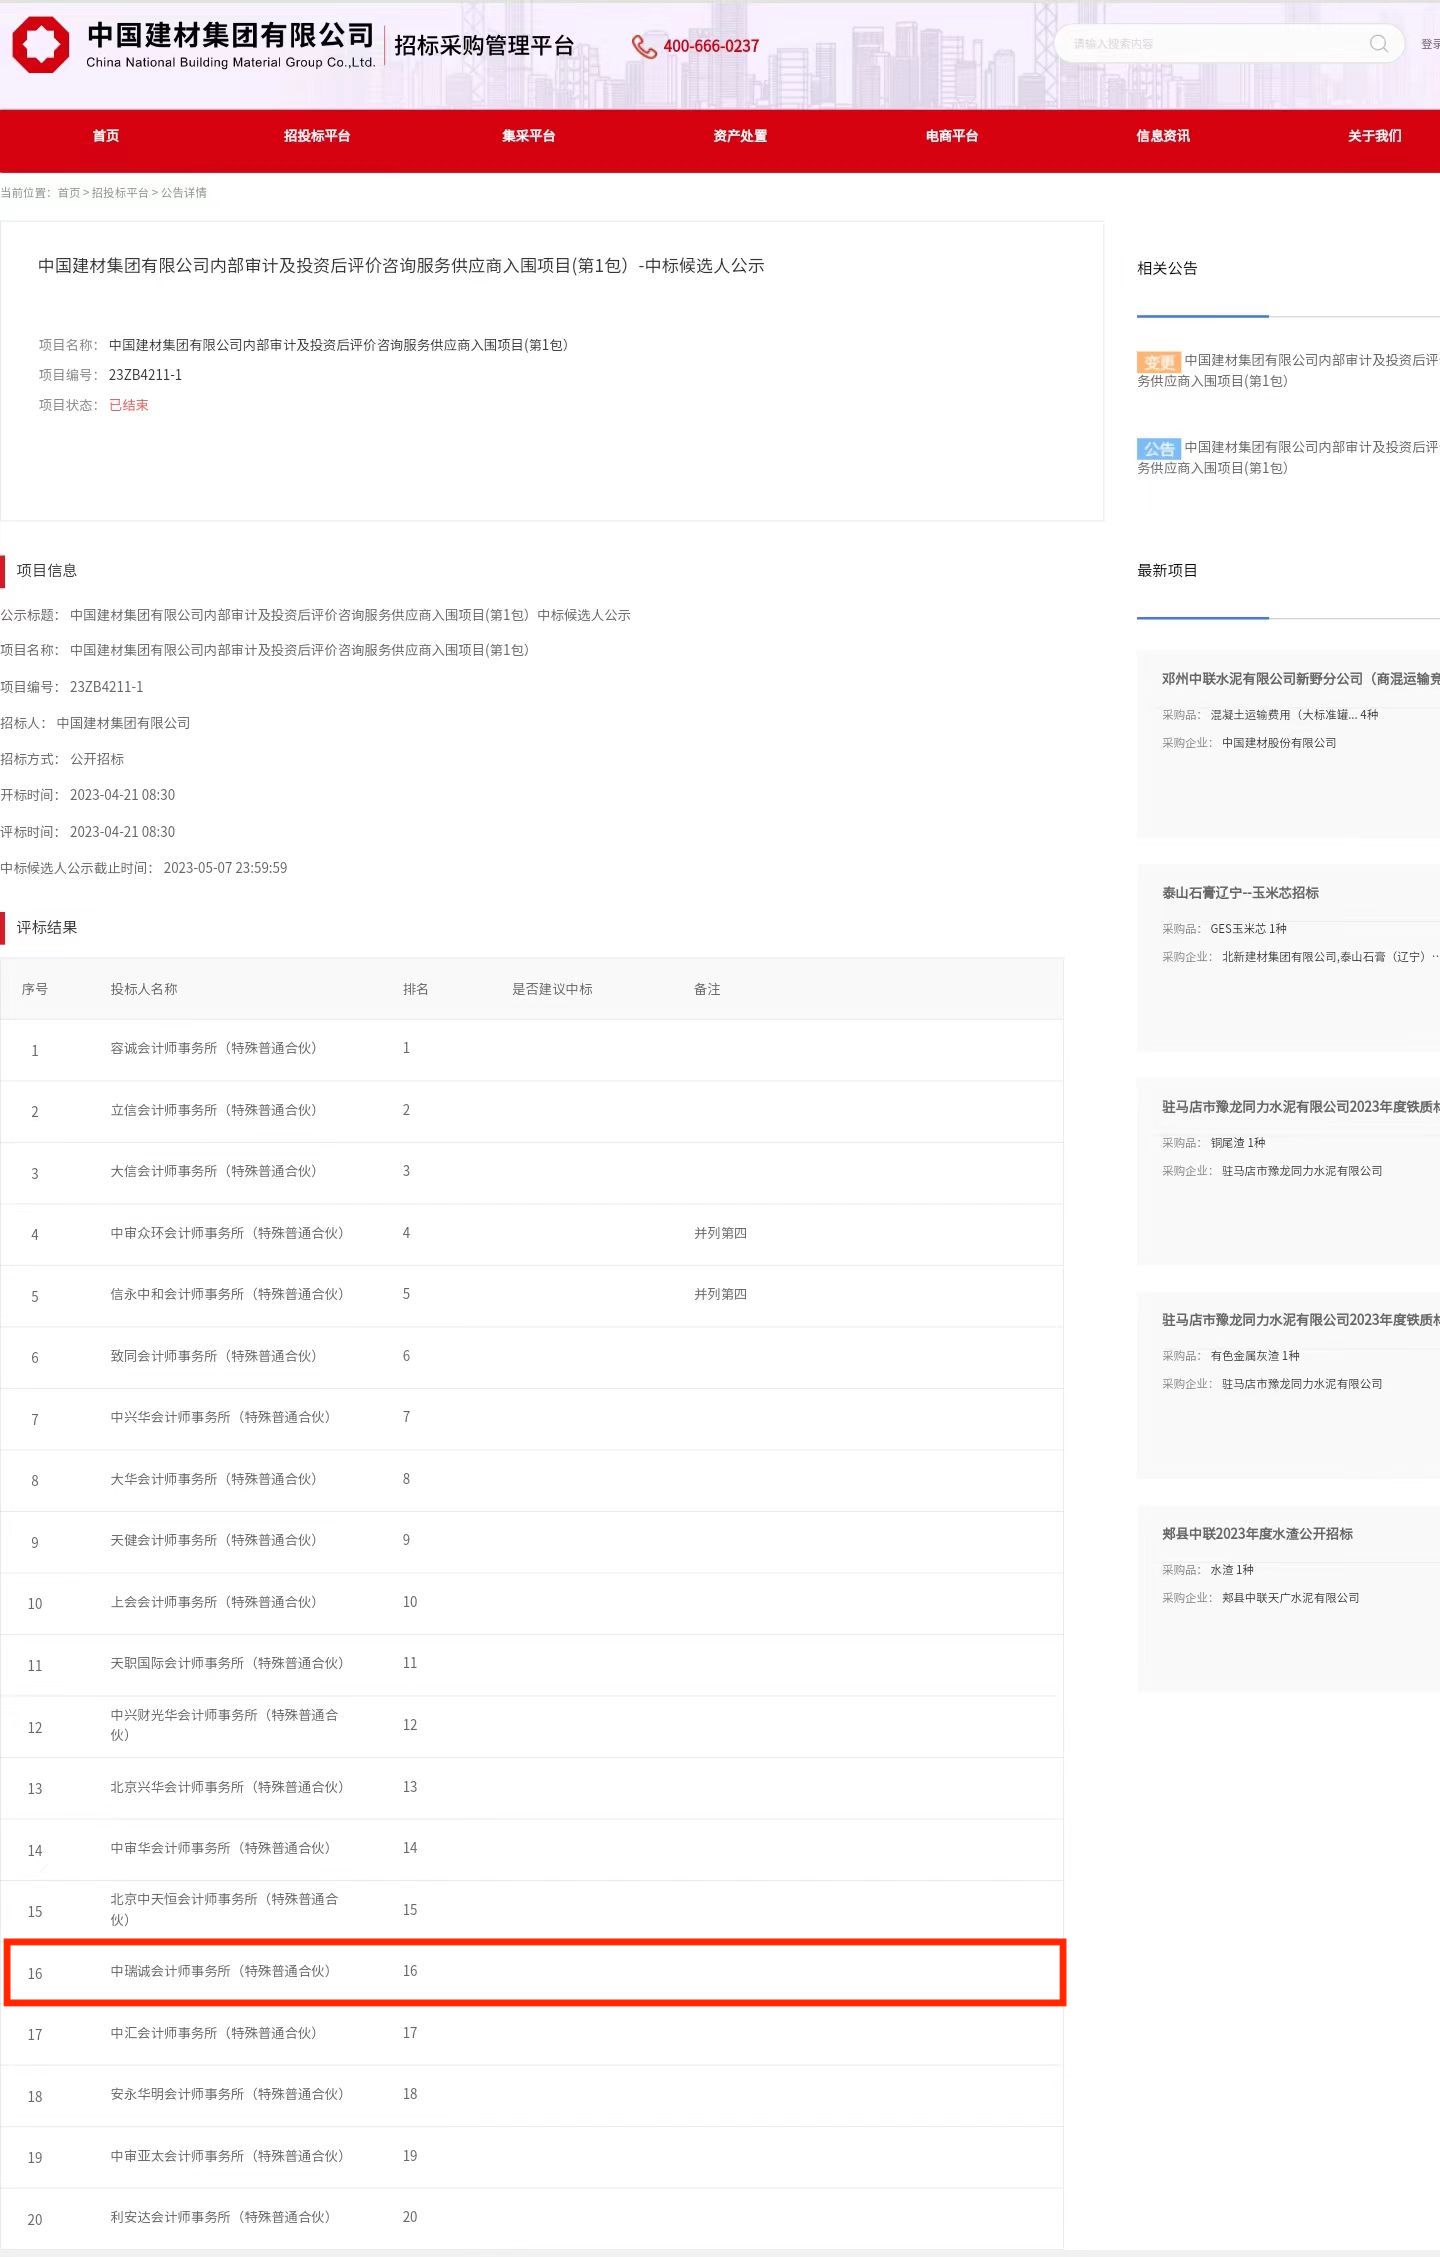Image resolution: width=1440 pixels, height=2257 pixels.
Task: Select the 致同会计师事务所 bidder row
Action: tap(532, 1358)
